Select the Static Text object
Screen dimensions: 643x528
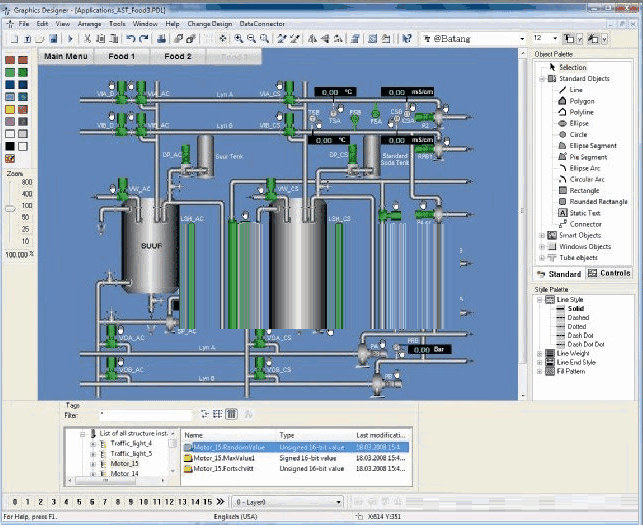(585, 212)
